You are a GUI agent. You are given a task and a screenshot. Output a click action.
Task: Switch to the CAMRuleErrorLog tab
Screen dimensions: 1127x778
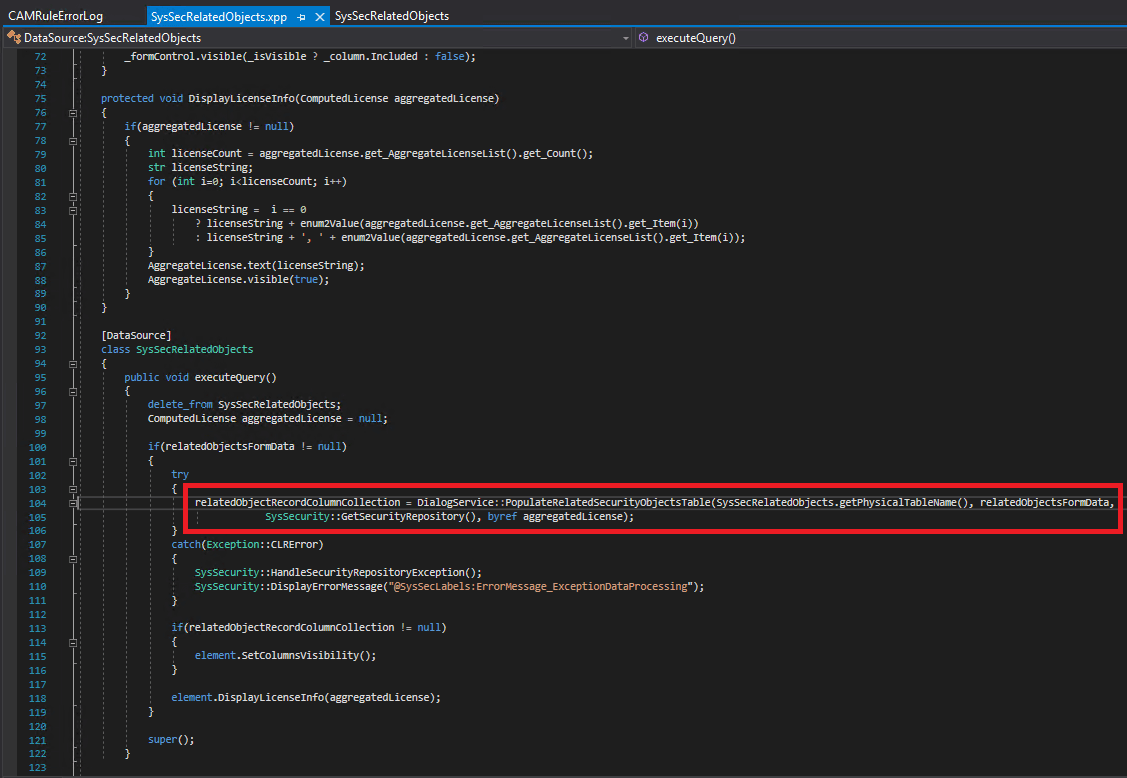pyautogui.click(x=55, y=16)
